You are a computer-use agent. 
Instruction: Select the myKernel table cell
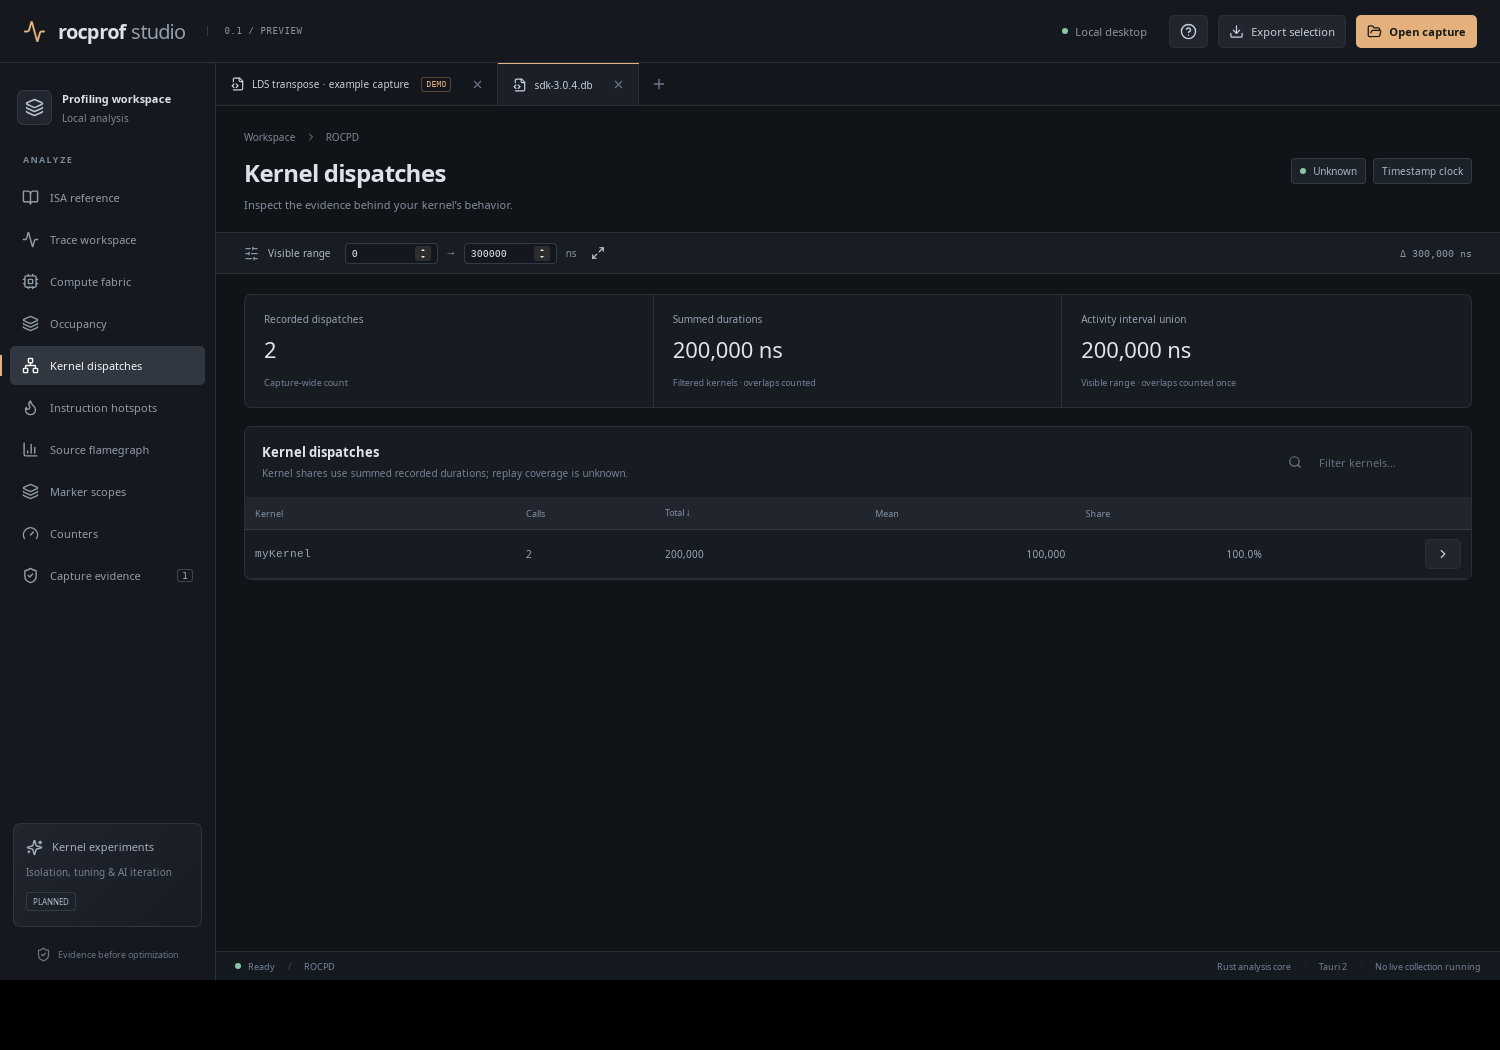(283, 553)
